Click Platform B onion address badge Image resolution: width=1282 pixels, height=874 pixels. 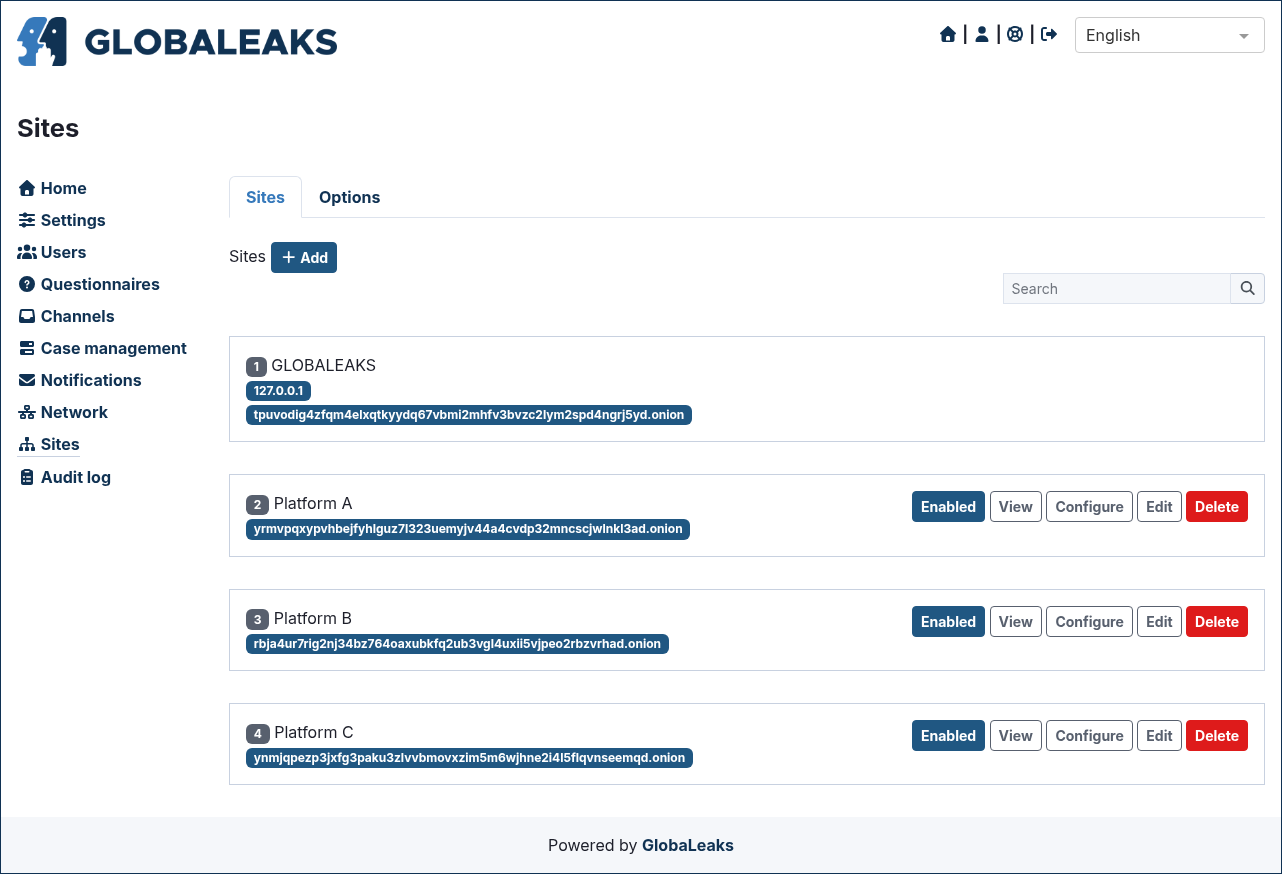pos(457,643)
